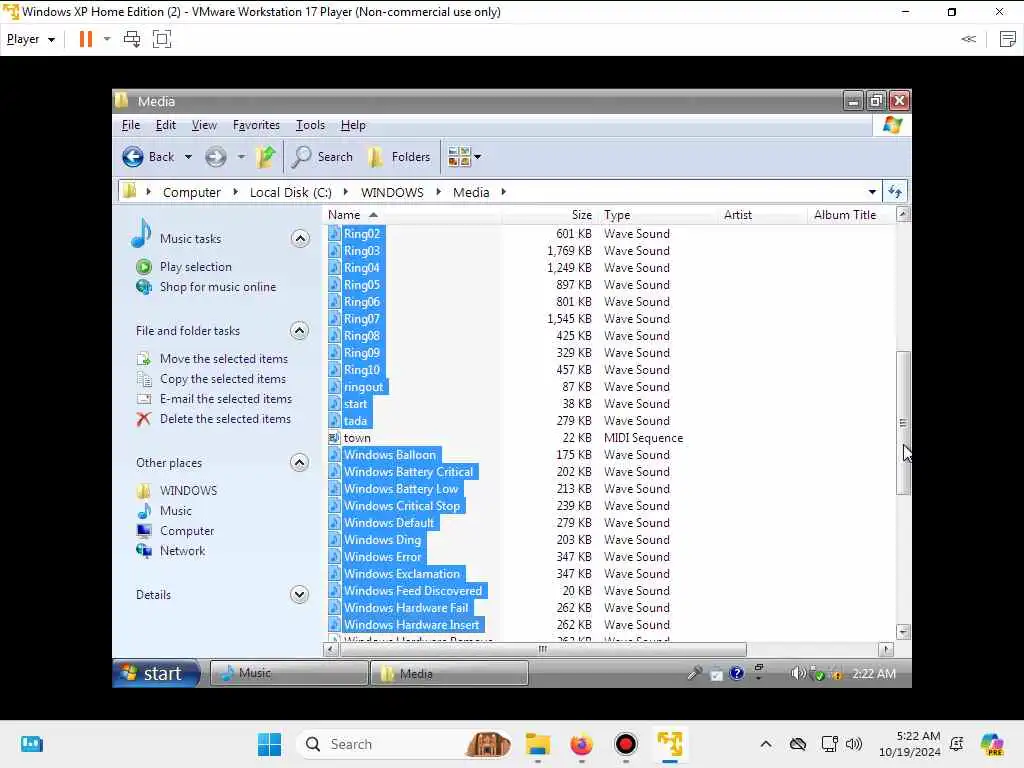Open File Explorer from Windows 11 taskbar
The image size is (1024, 768).
537,744
